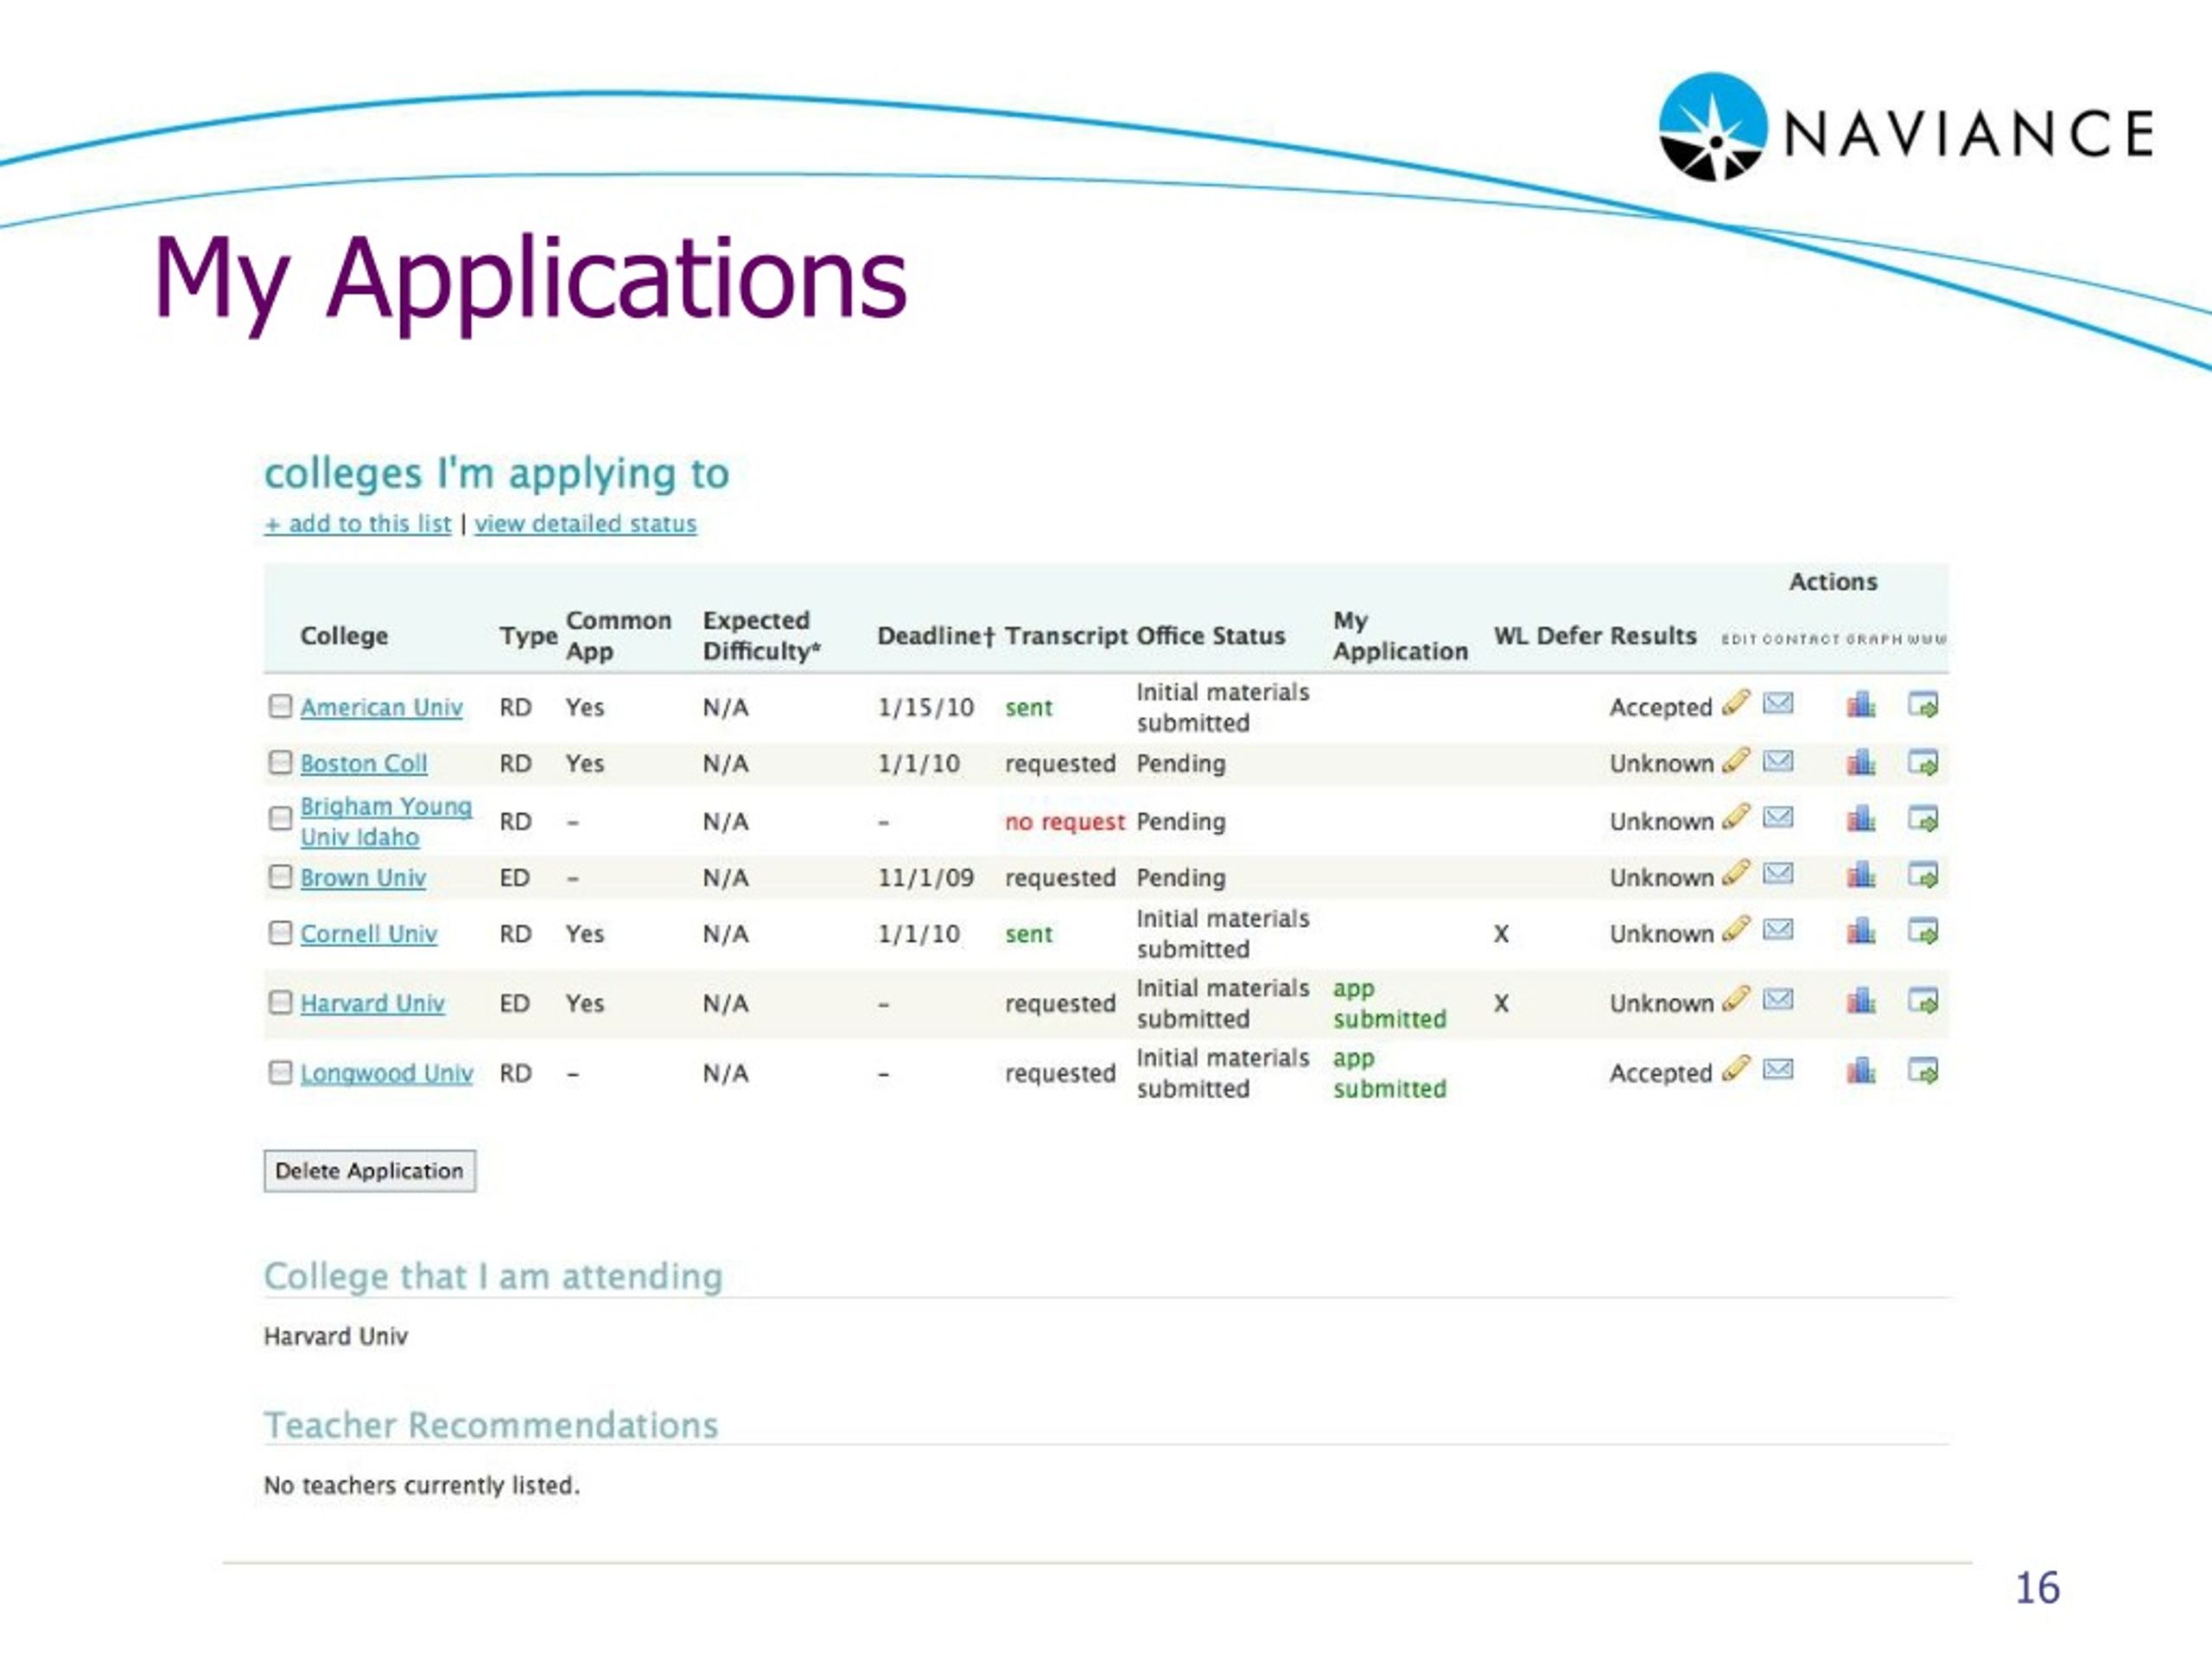Click 'app submitted' in the Longwood Univ row
This screenshot has width=2212, height=1659.
[1389, 1073]
